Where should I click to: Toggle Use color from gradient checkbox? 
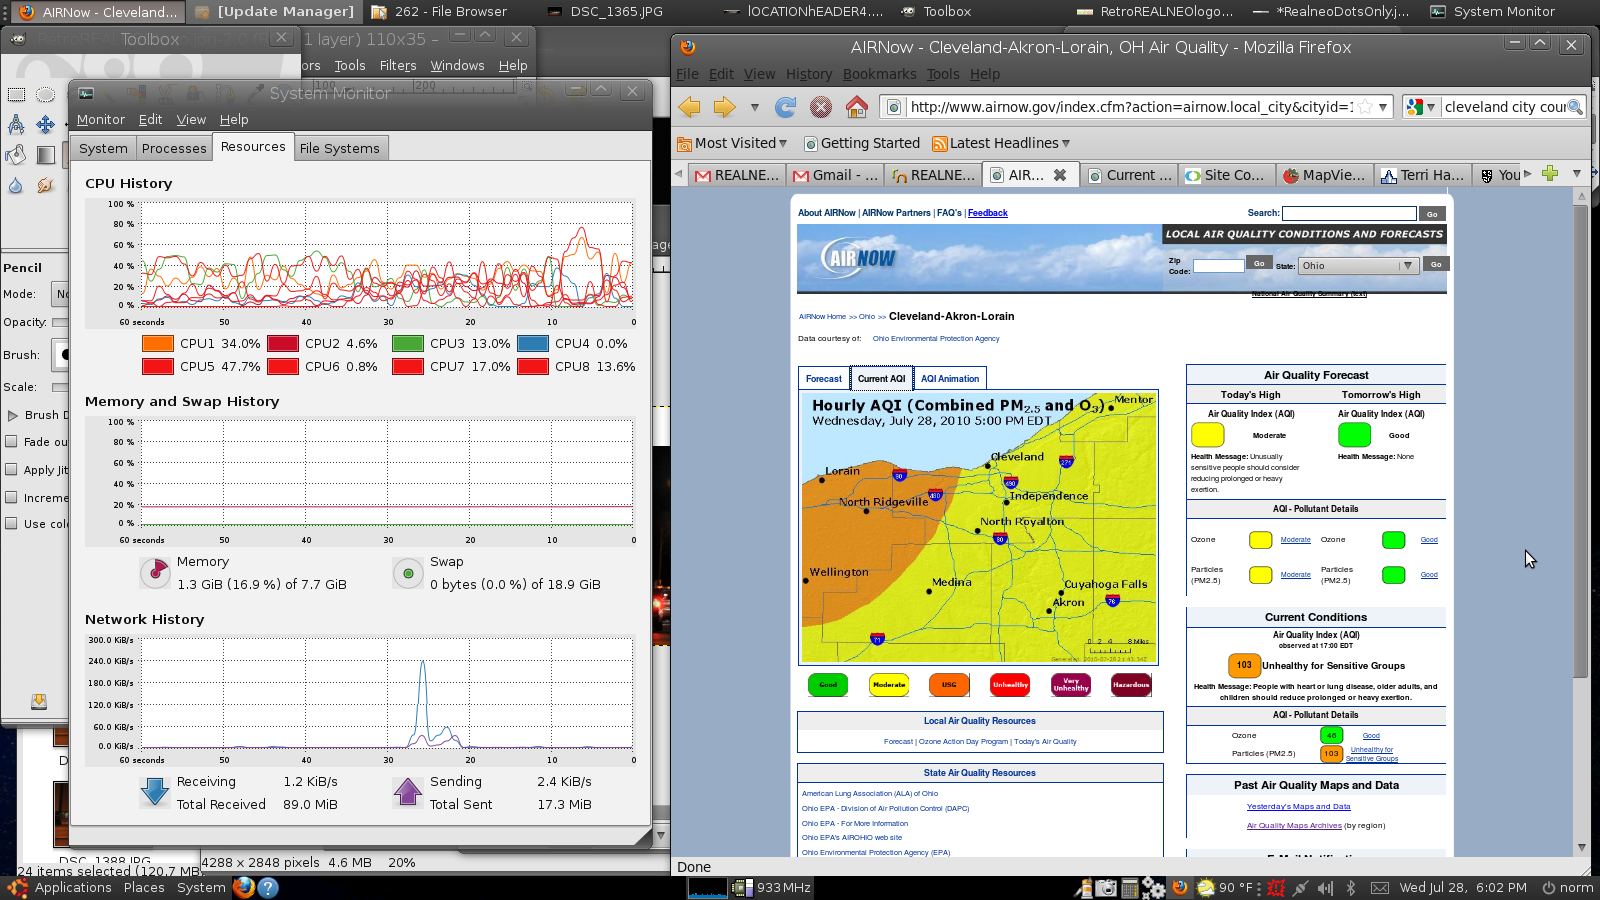pos(12,523)
